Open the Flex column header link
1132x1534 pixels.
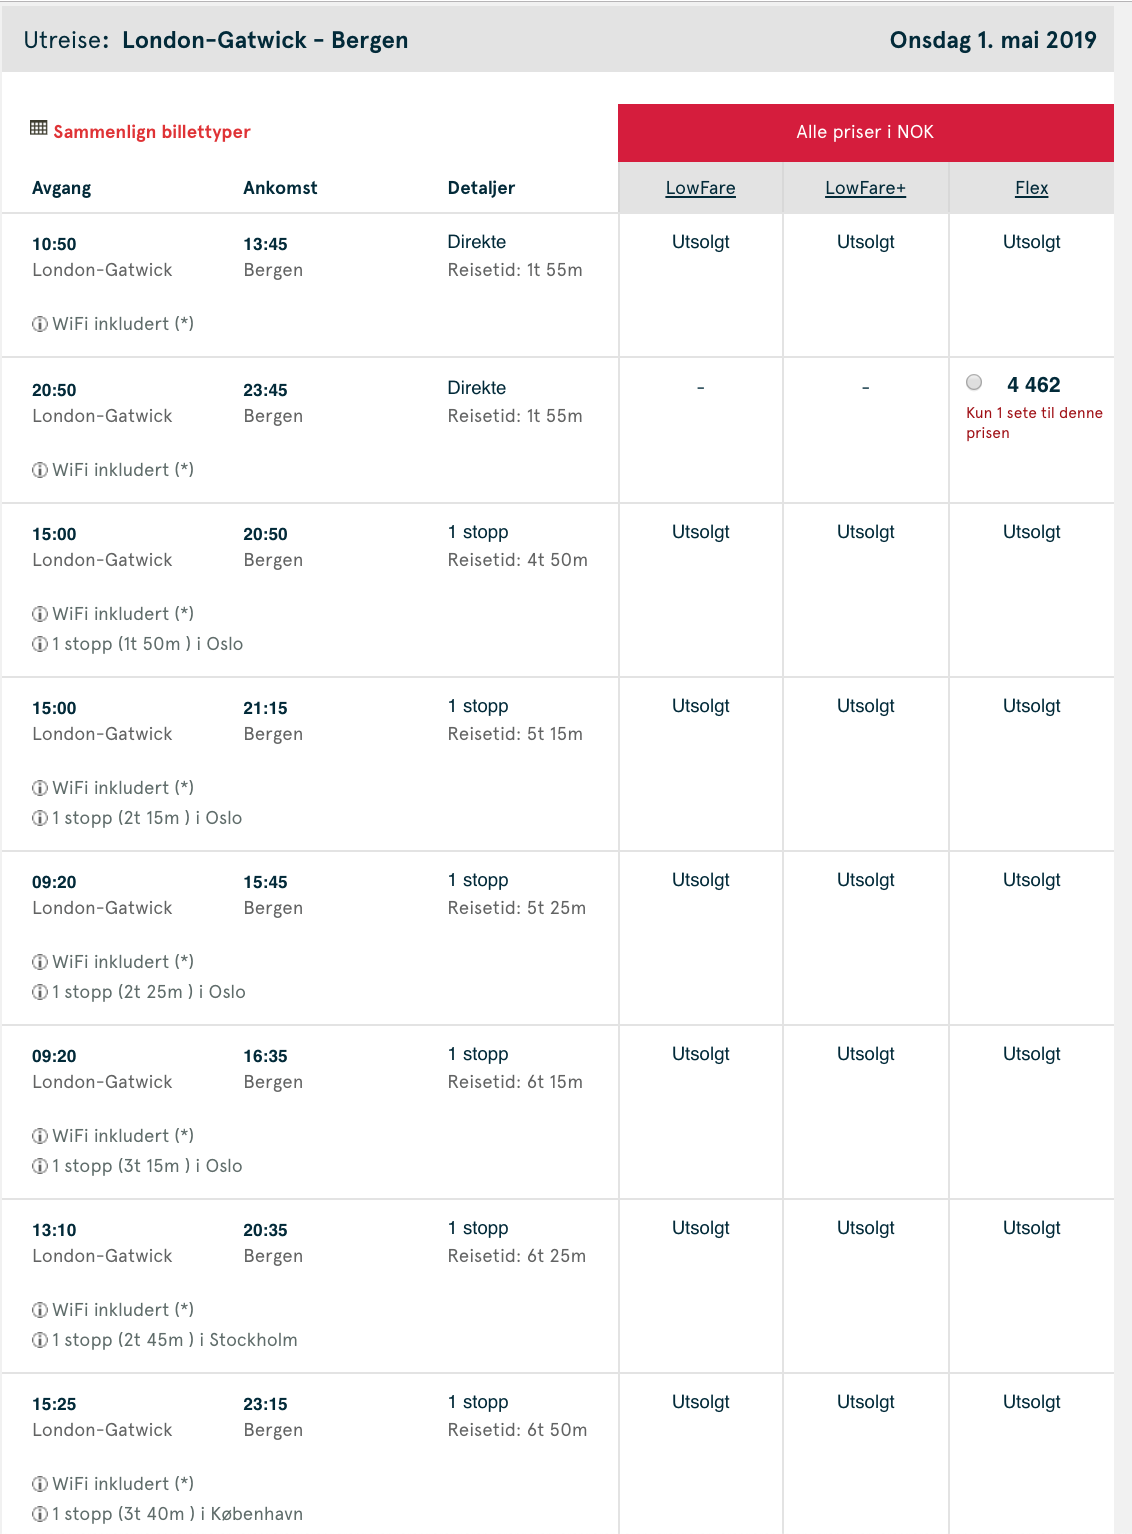[x=1031, y=188]
